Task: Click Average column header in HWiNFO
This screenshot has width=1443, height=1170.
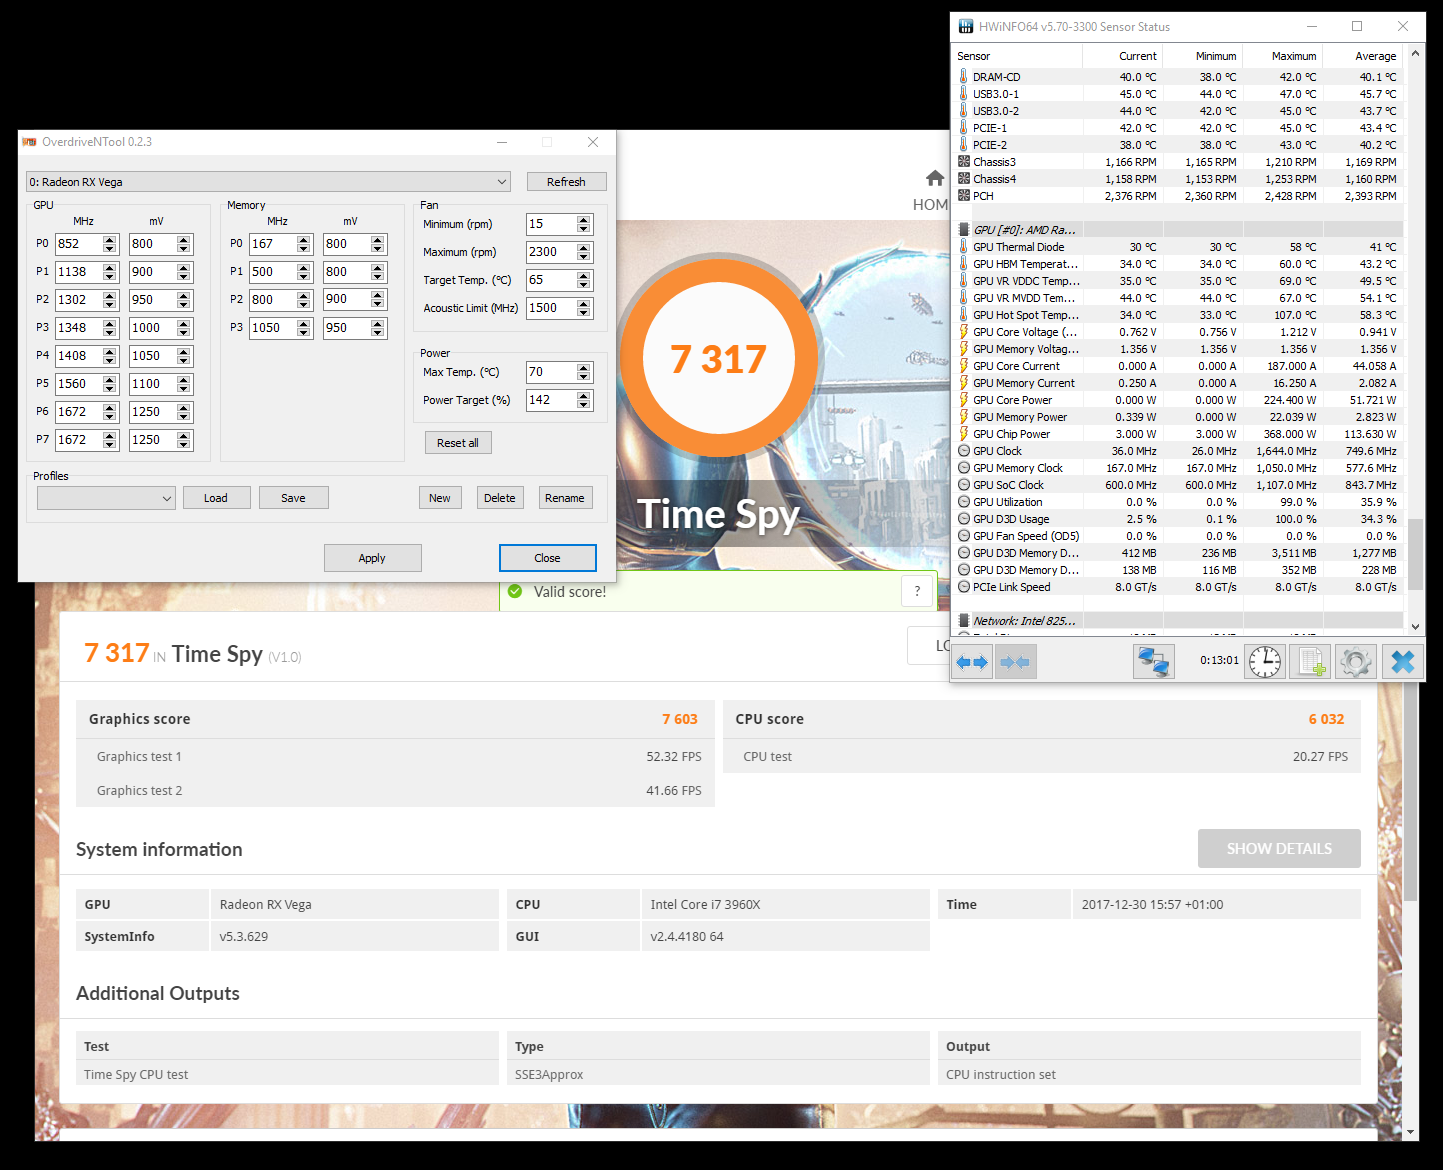Action: 1362,56
